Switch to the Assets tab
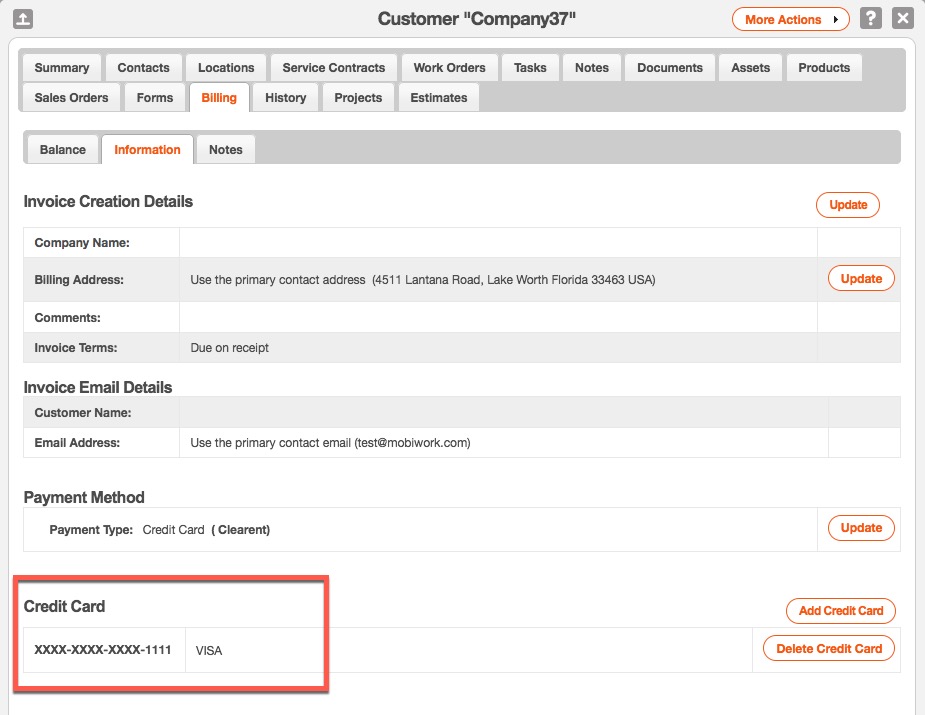925x715 pixels. click(750, 68)
